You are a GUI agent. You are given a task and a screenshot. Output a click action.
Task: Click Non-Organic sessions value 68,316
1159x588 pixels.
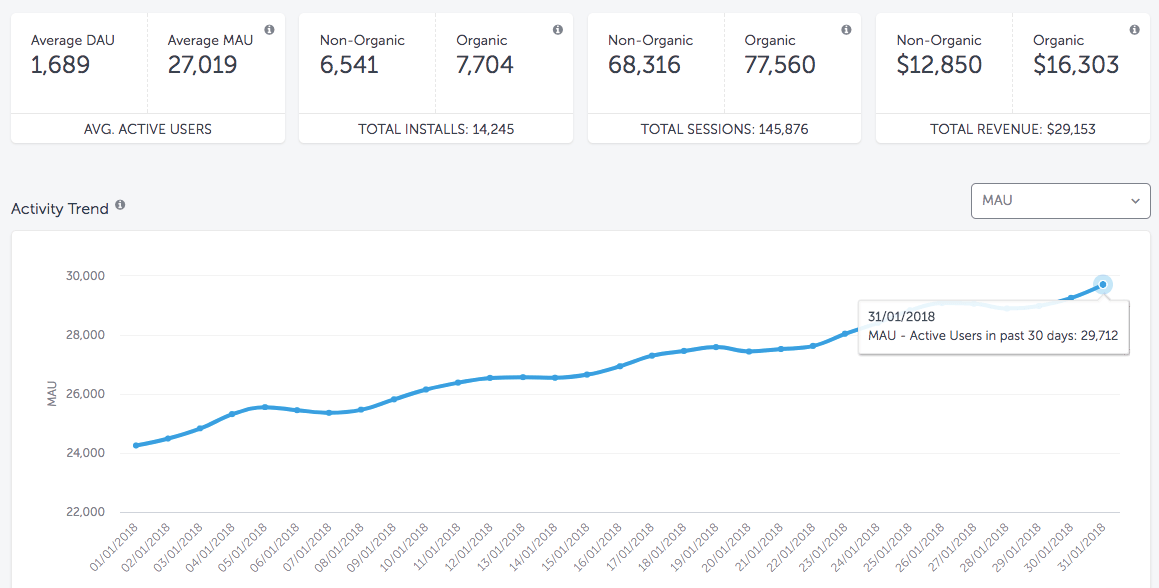pyautogui.click(x=645, y=65)
